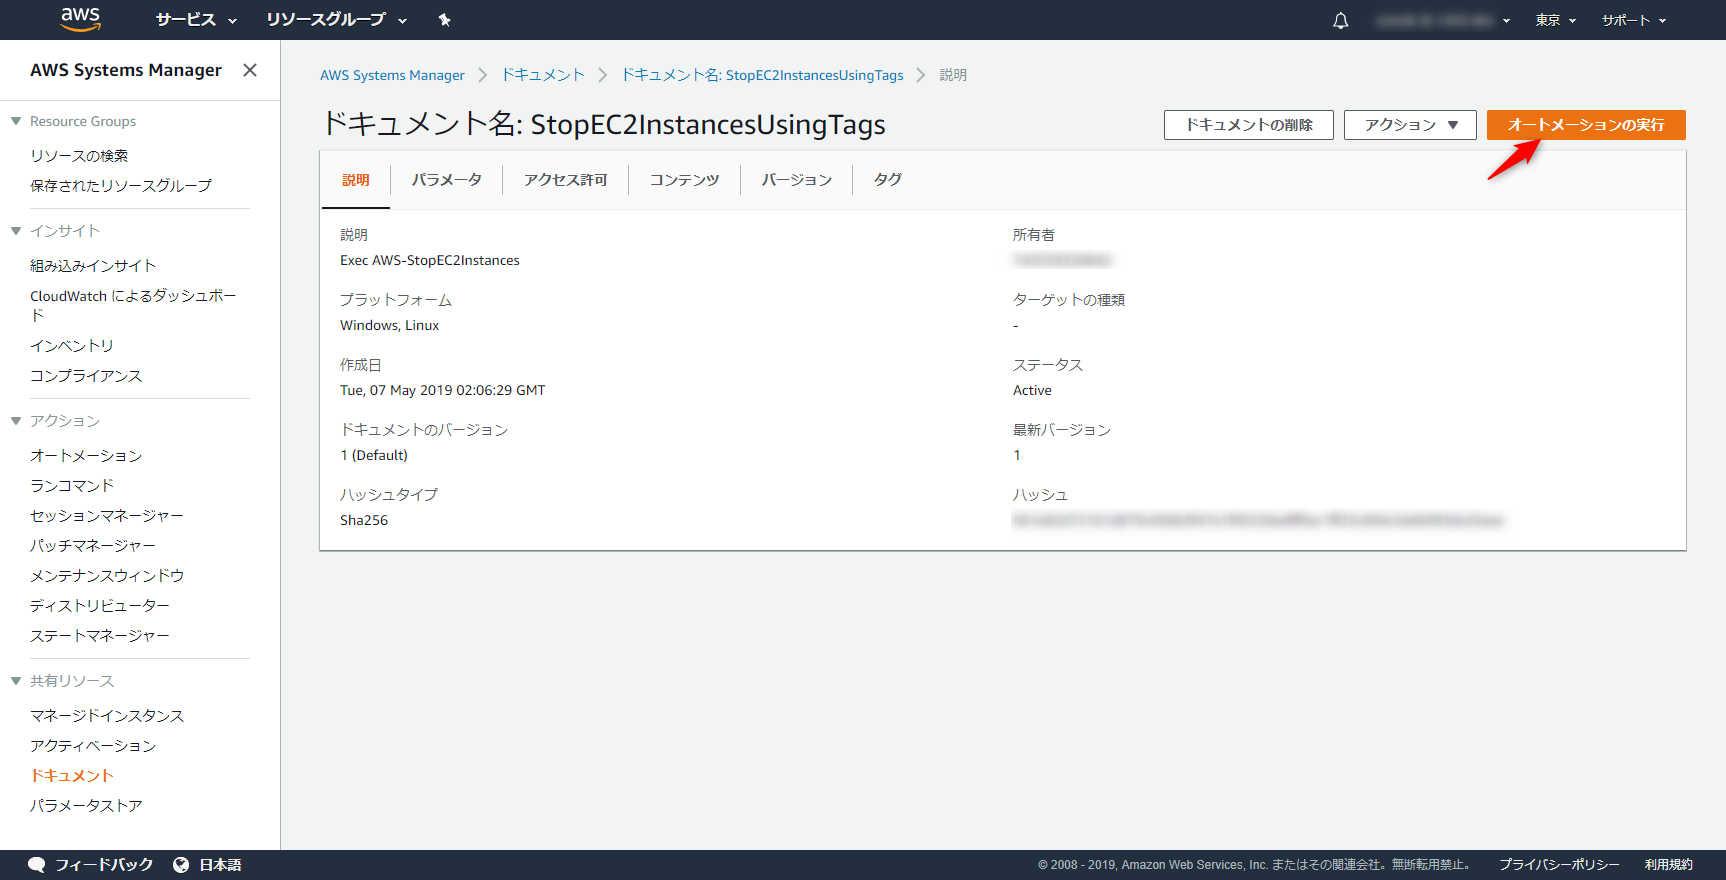Open ランコマンド in sidebar
This screenshot has height=880, width=1726.
pyautogui.click(x=72, y=486)
